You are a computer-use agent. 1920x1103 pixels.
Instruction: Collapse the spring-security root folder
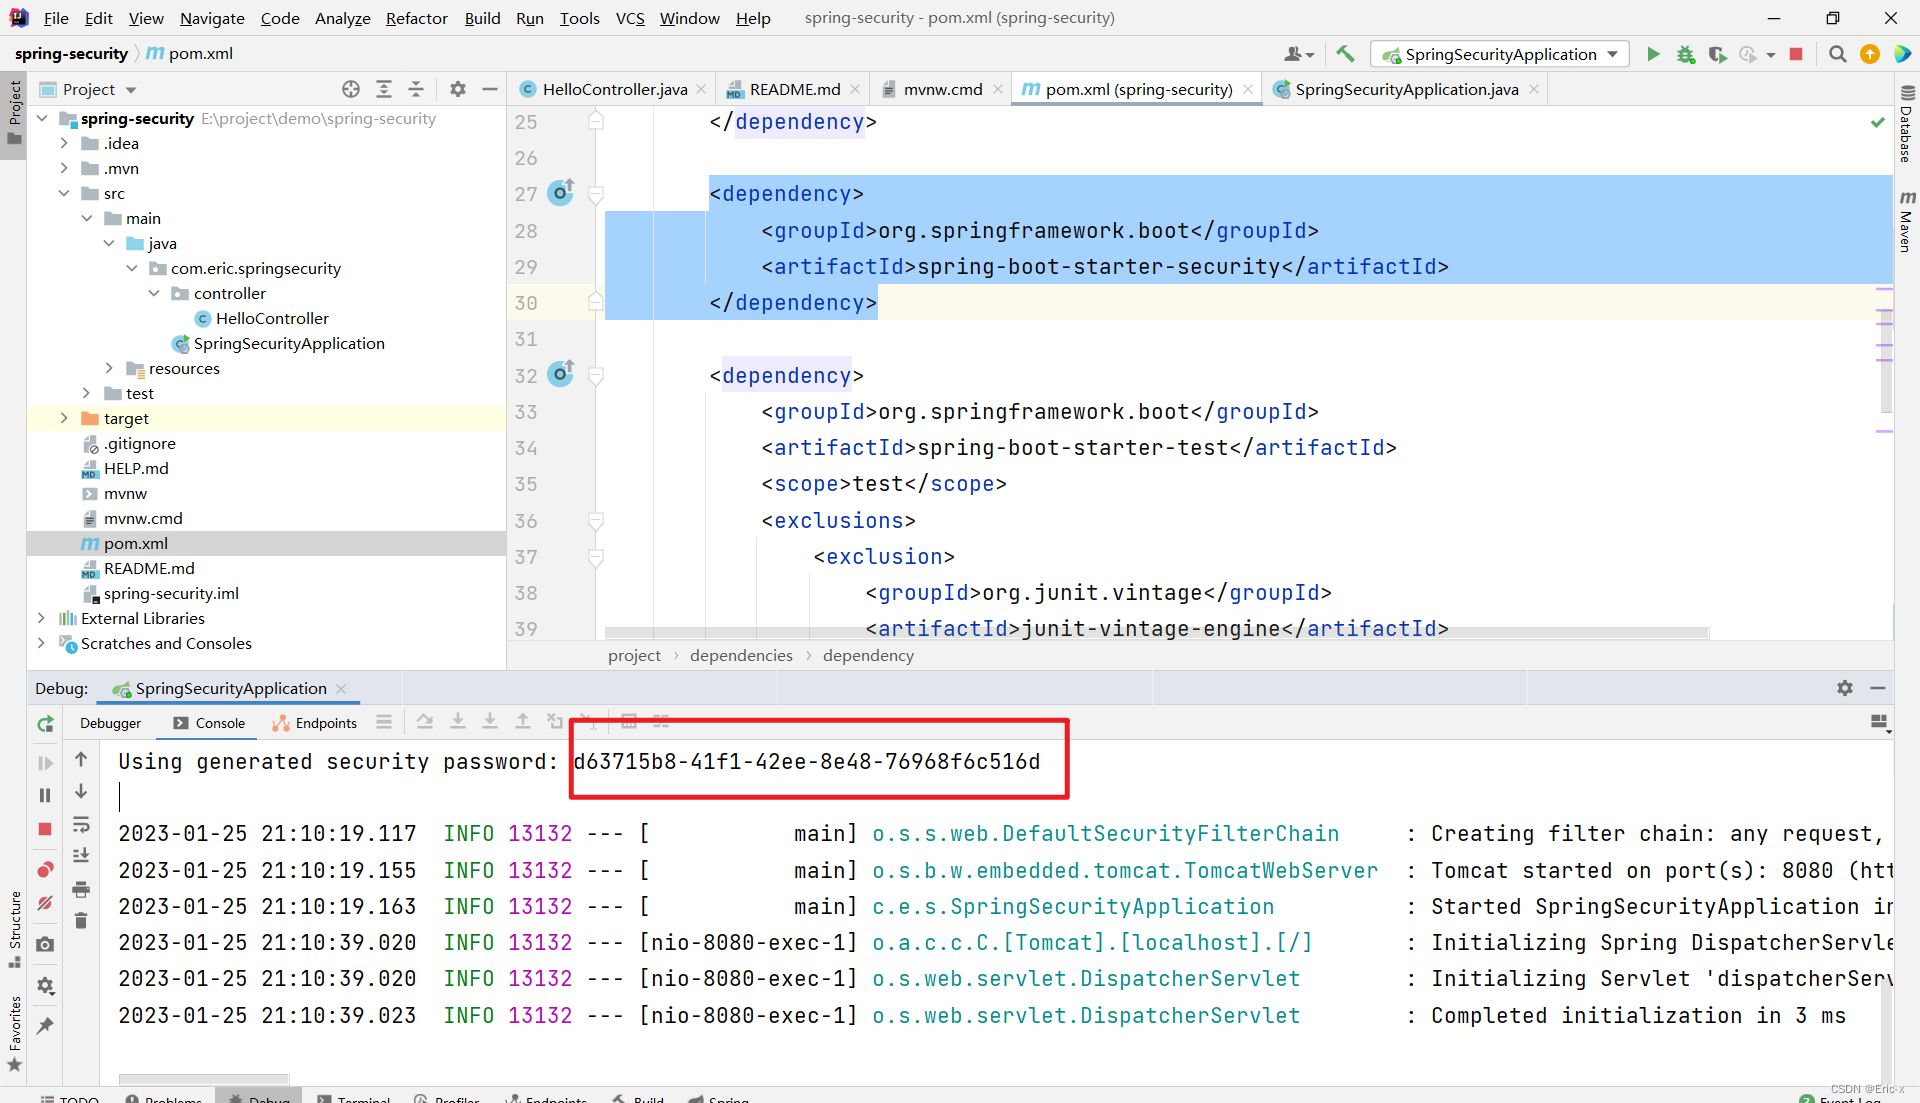tap(42, 118)
